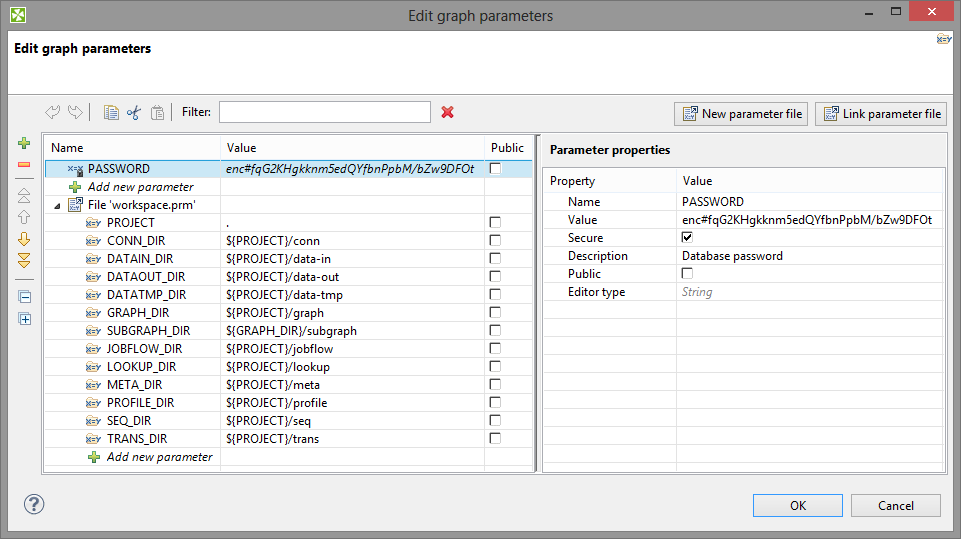
Task: Click the copy icon in toolbar
Action: [x=112, y=113]
